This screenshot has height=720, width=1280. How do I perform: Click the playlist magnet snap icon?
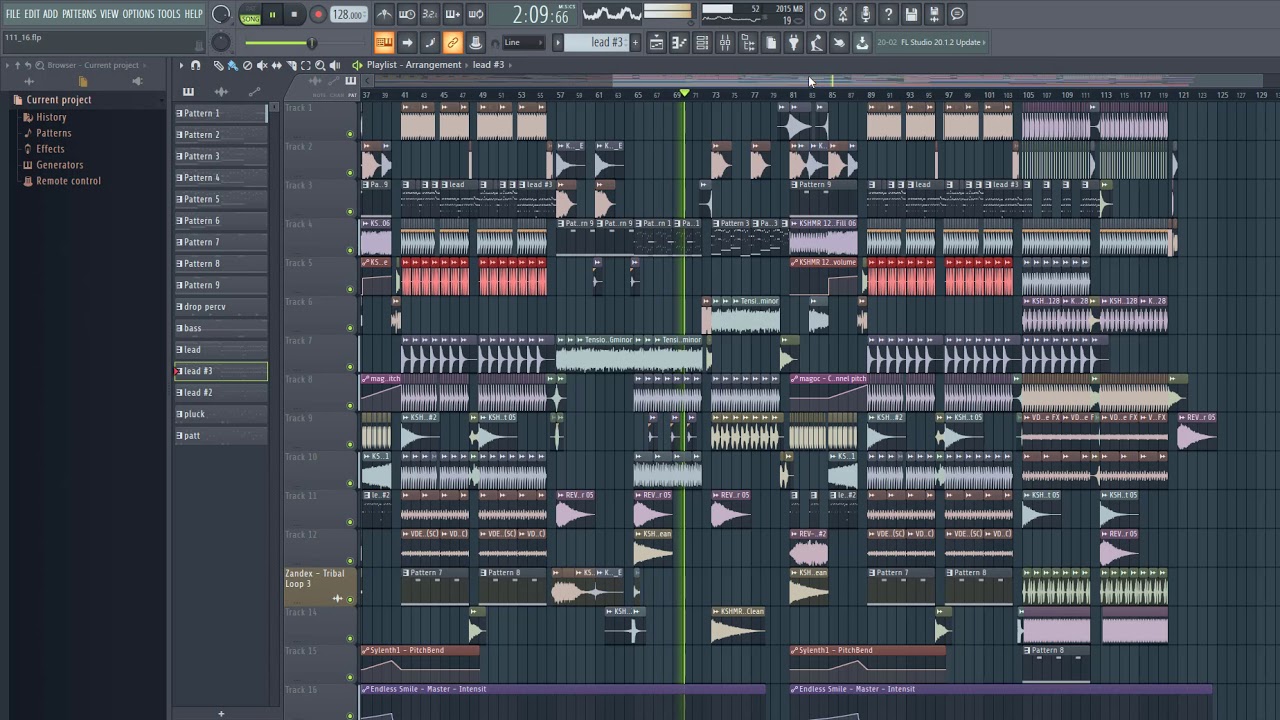196,65
